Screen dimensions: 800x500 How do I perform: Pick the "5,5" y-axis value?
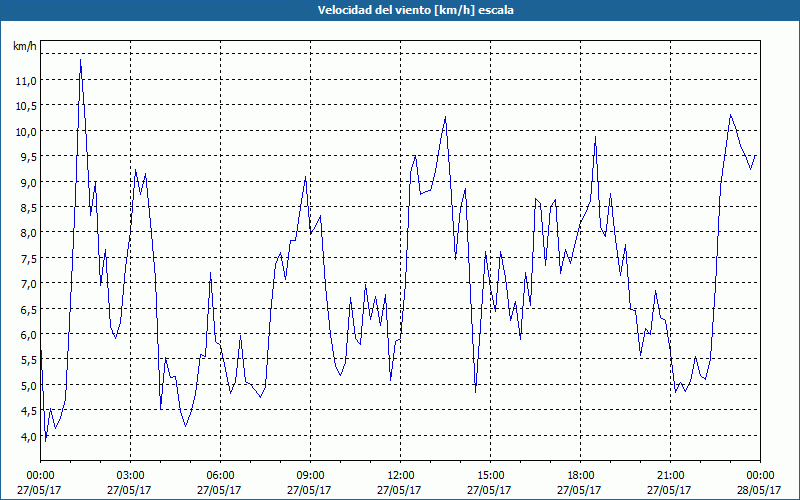click(29, 360)
